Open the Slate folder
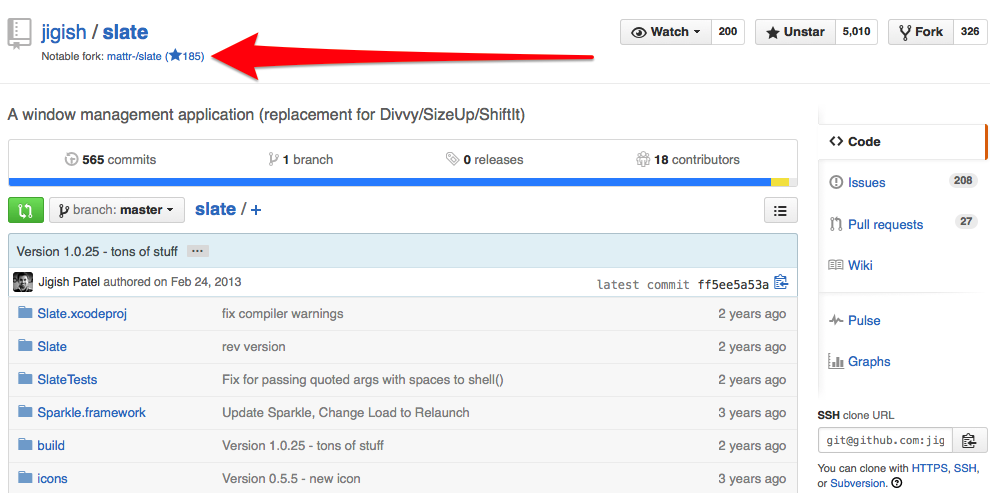 52,347
